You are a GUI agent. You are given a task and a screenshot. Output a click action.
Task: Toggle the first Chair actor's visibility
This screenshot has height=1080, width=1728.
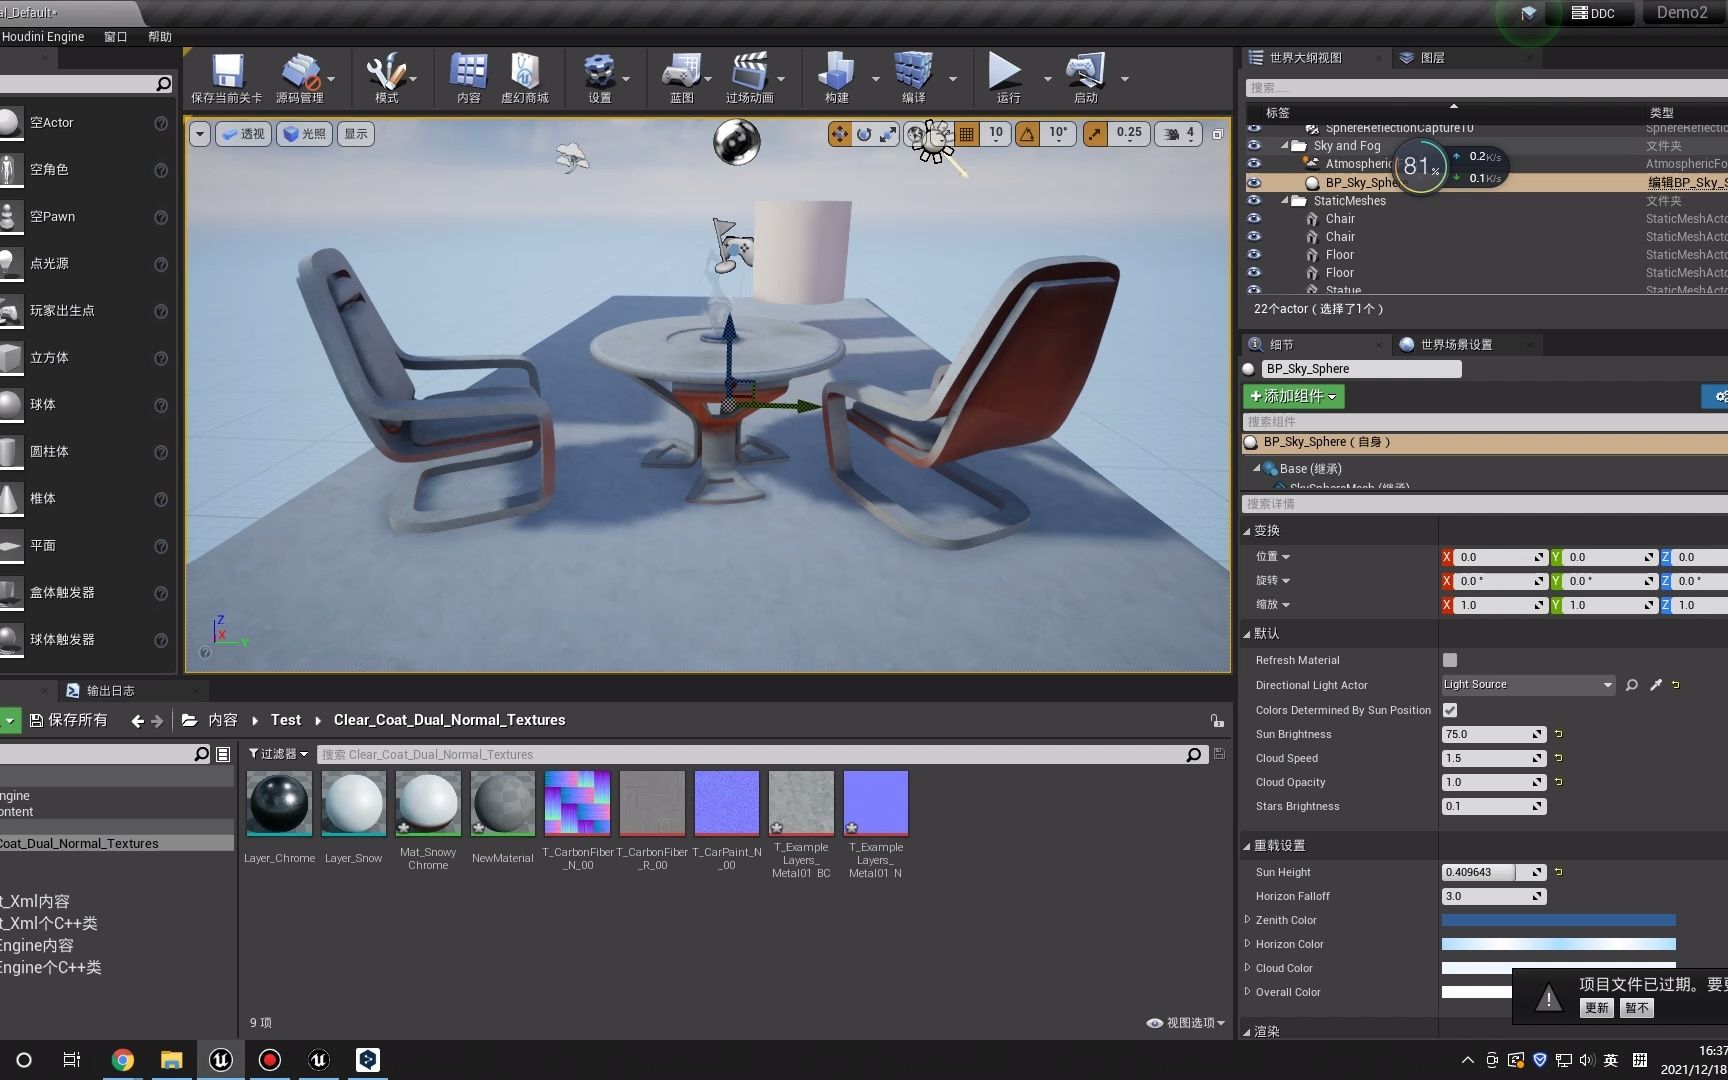[x=1254, y=218]
